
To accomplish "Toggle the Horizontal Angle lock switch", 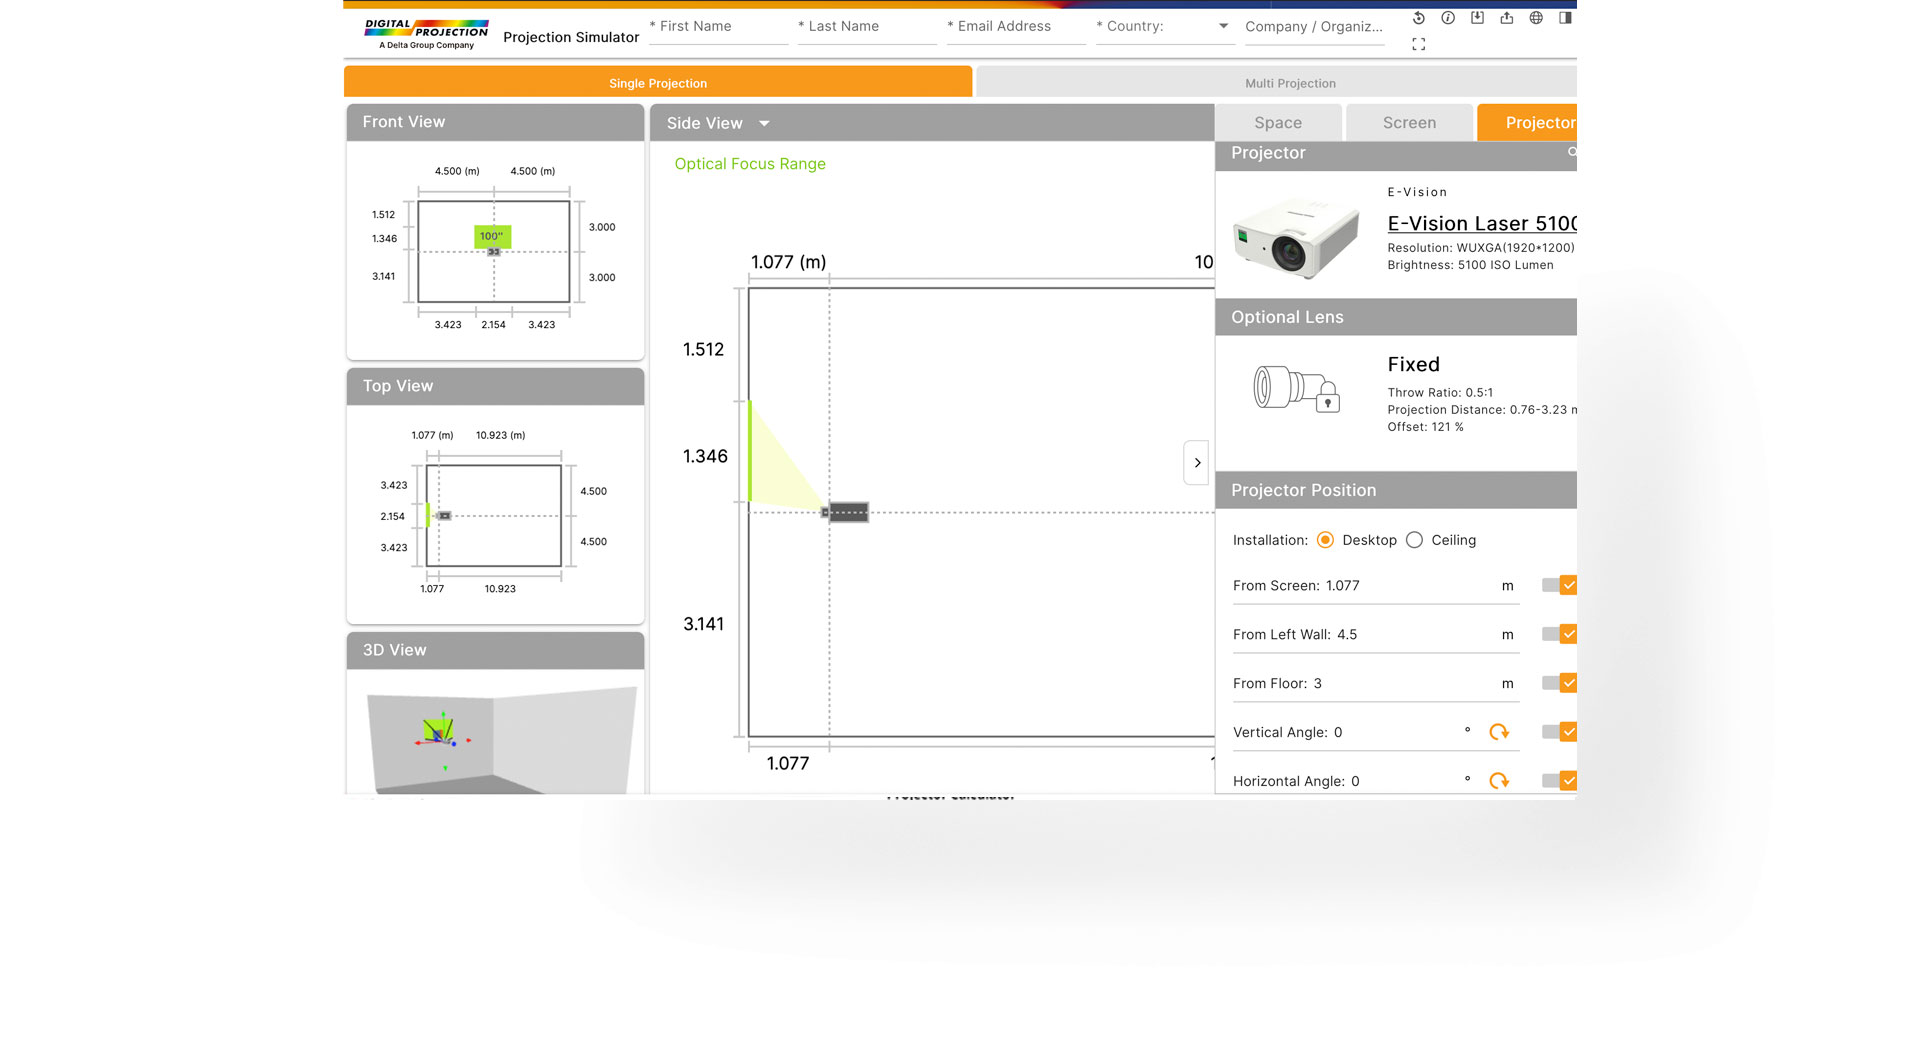I will [1559, 781].
